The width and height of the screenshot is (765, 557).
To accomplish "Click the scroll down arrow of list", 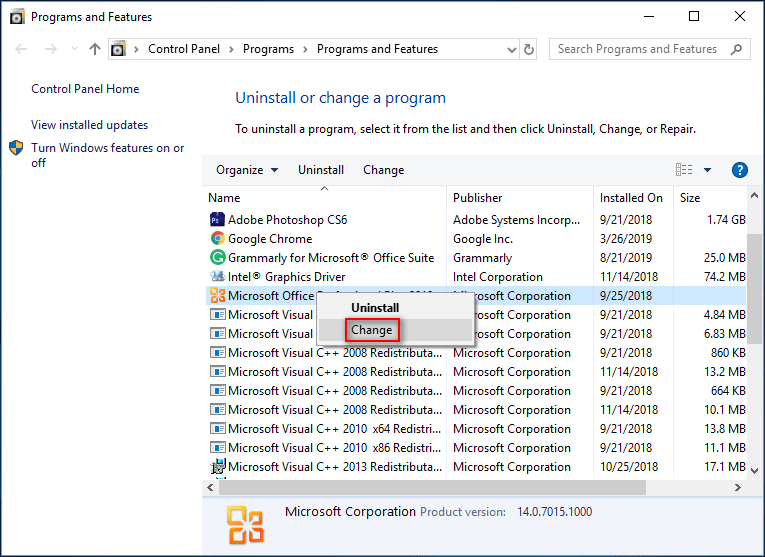I will pyautogui.click(x=754, y=471).
